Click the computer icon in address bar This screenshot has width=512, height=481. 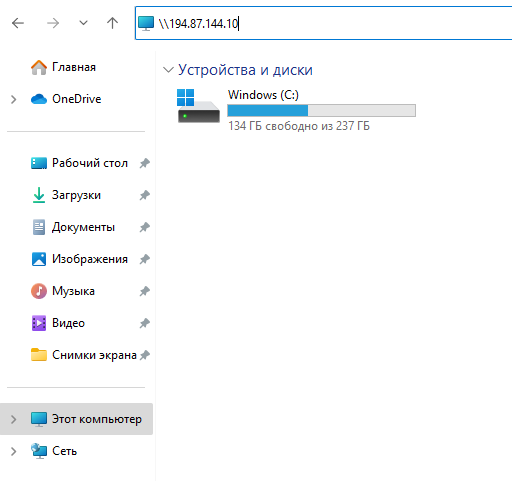pyautogui.click(x=146, y=23)
